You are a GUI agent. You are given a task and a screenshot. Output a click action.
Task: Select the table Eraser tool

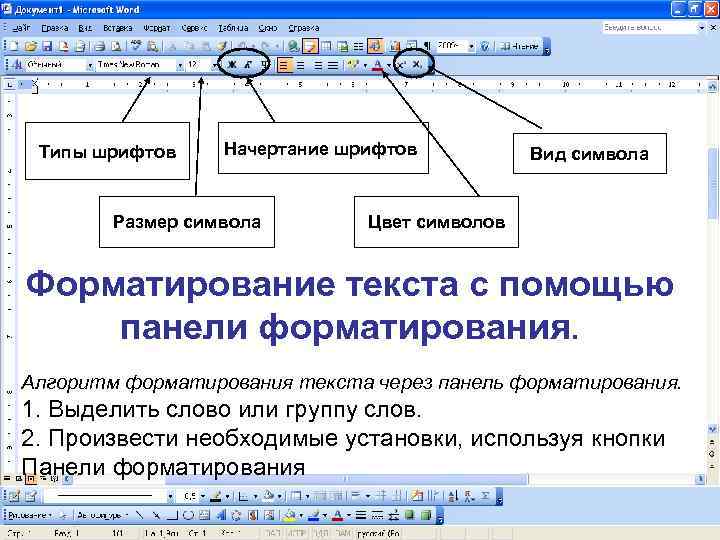coord(30,496)
